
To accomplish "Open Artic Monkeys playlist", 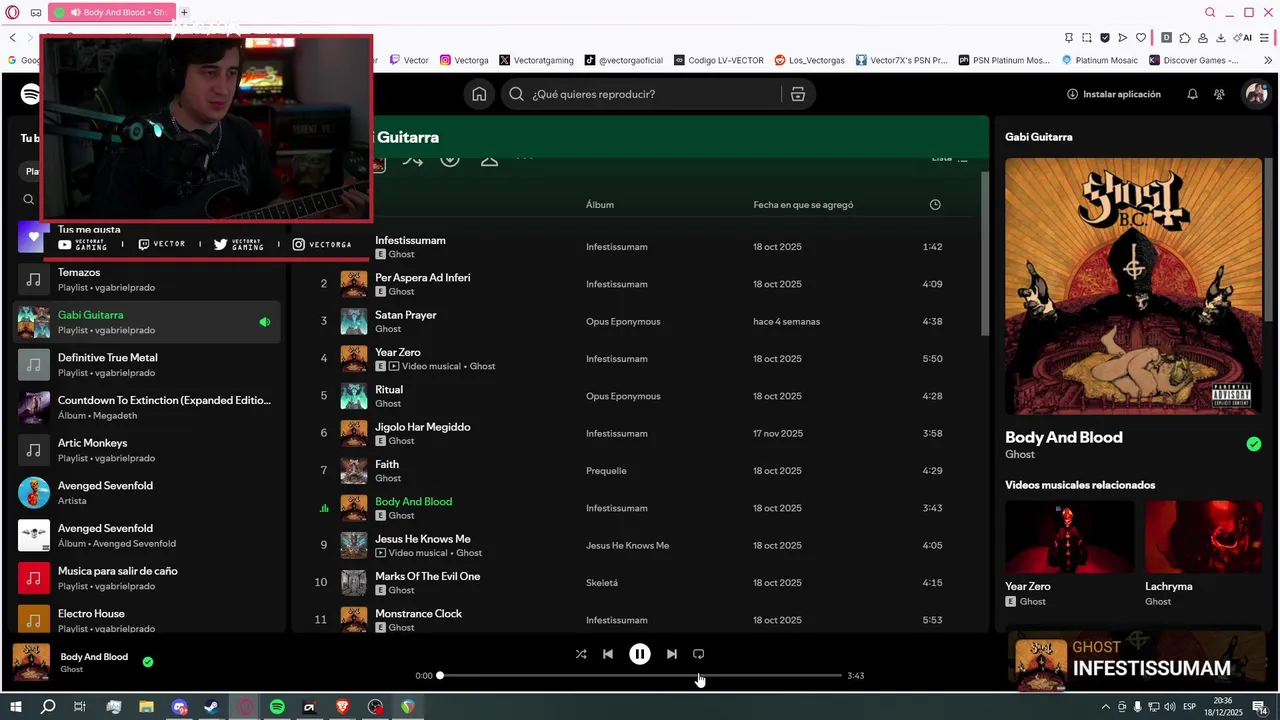I will (x=147, y=450).
